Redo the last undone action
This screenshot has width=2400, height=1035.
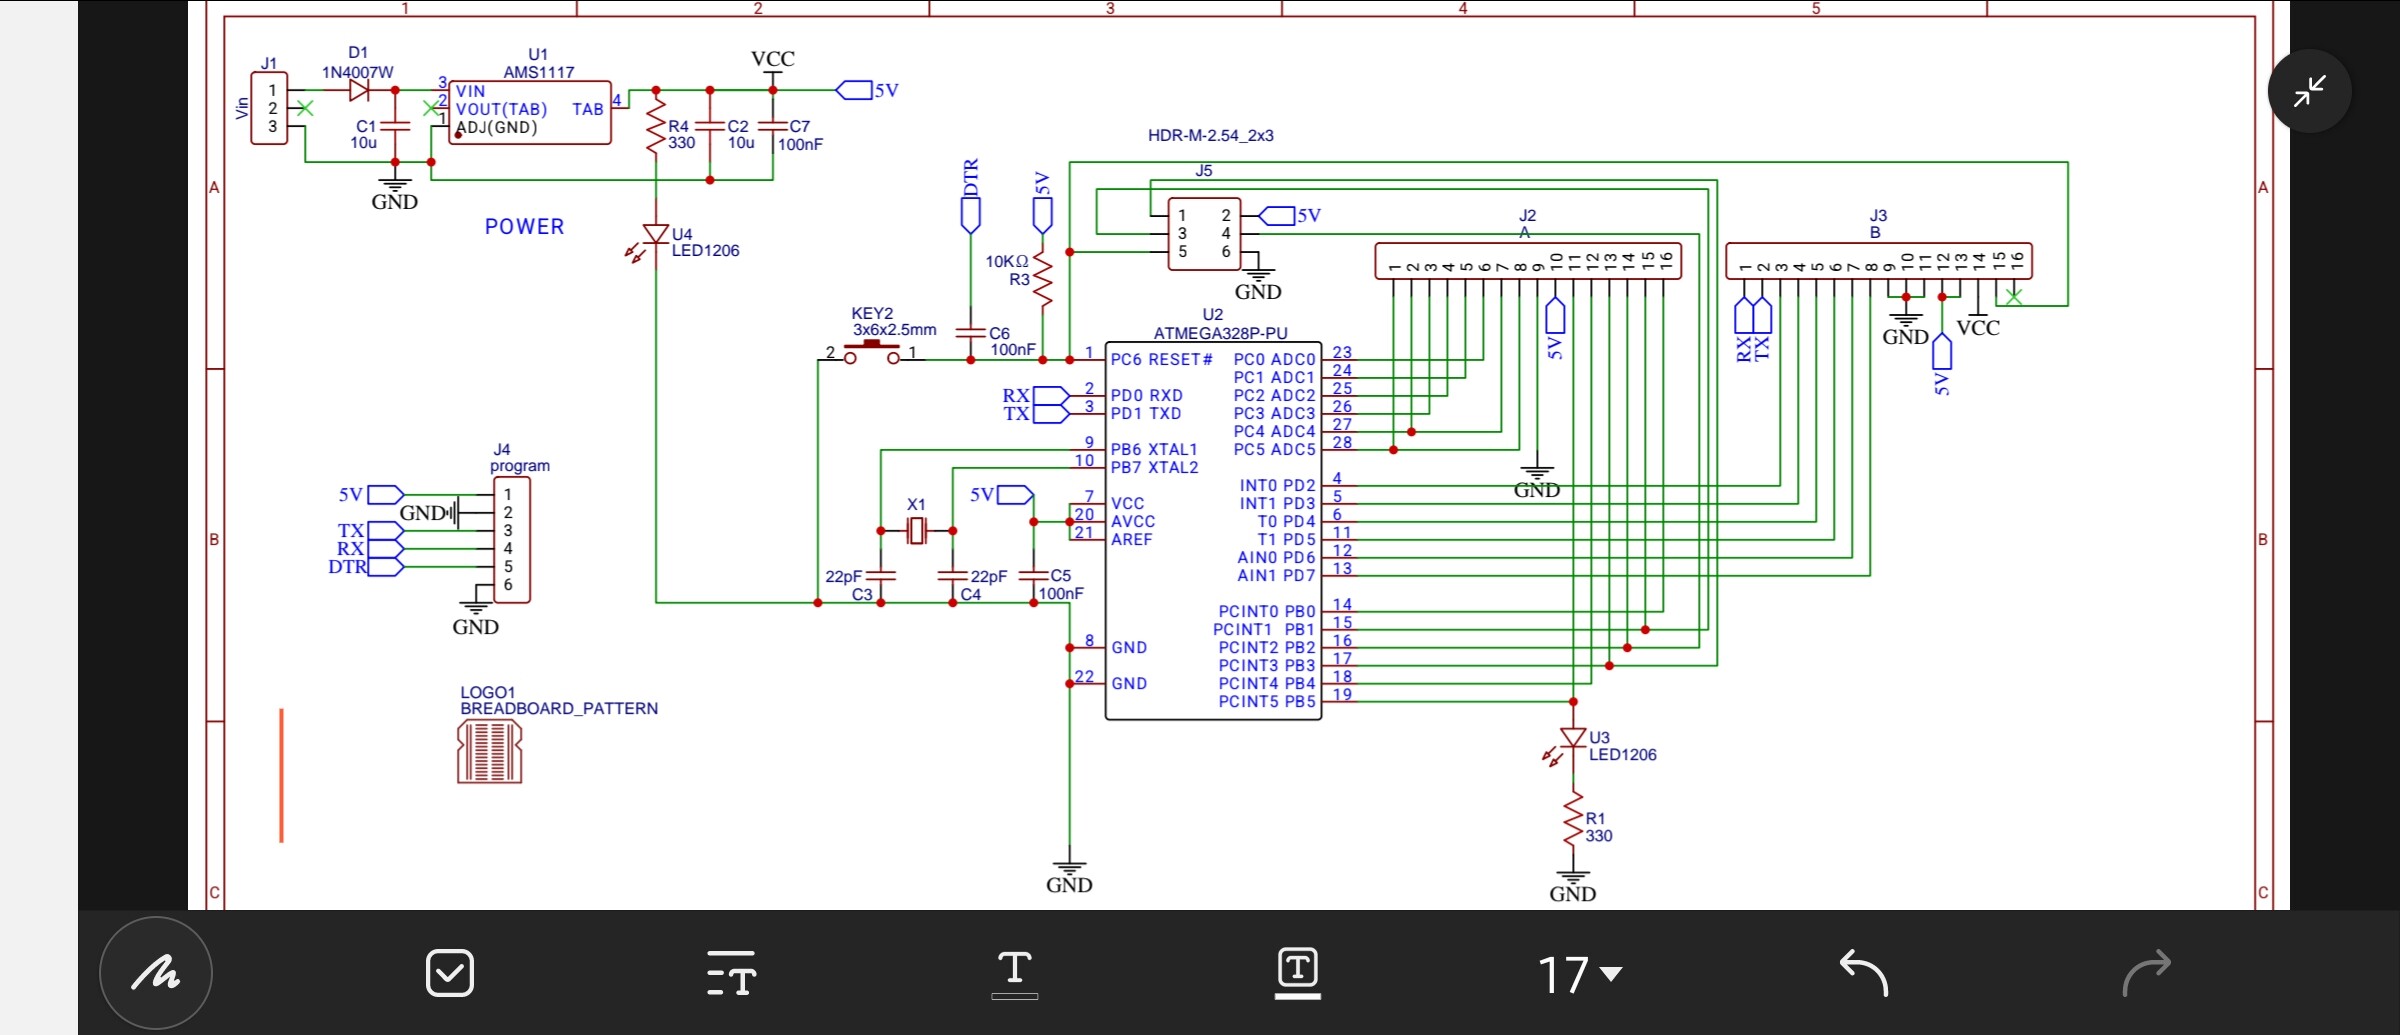click(x=2147, y=972)
